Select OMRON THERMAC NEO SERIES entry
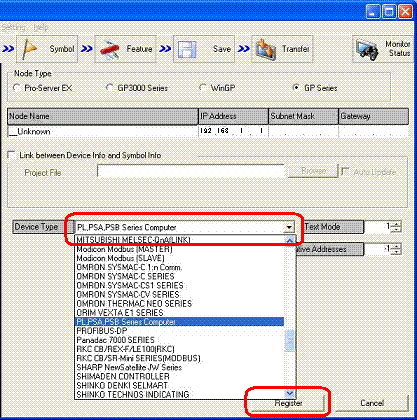The height and width of the screenshot is (420, 417). [x=180, y=304]
